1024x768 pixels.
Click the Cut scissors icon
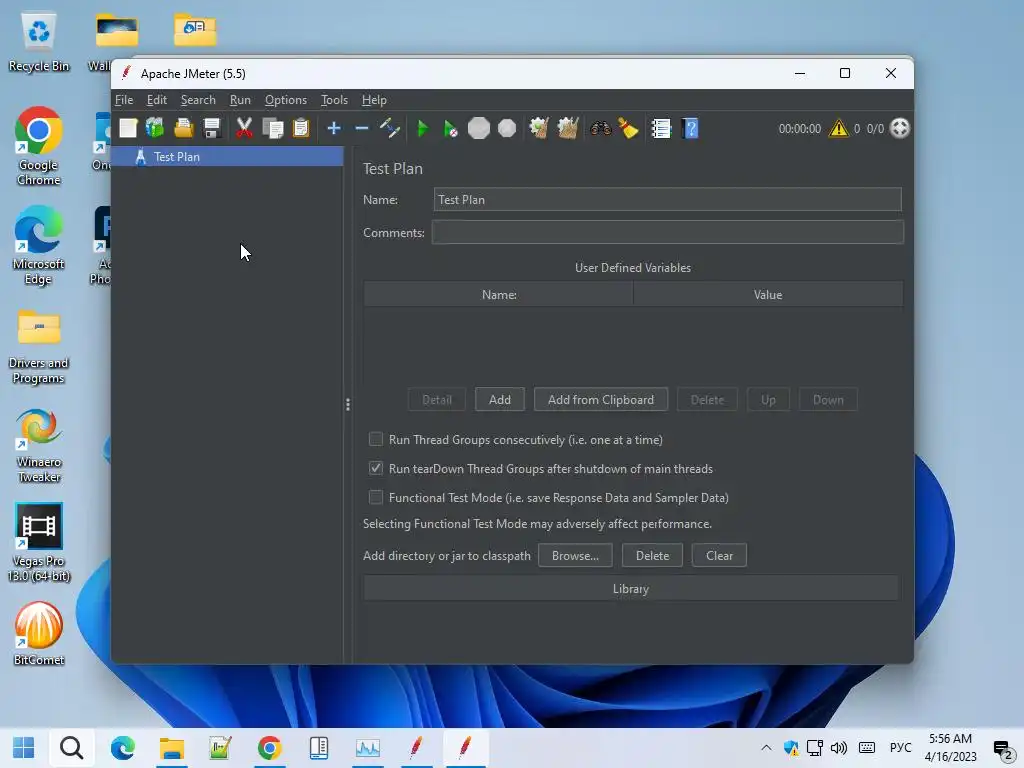244,128
